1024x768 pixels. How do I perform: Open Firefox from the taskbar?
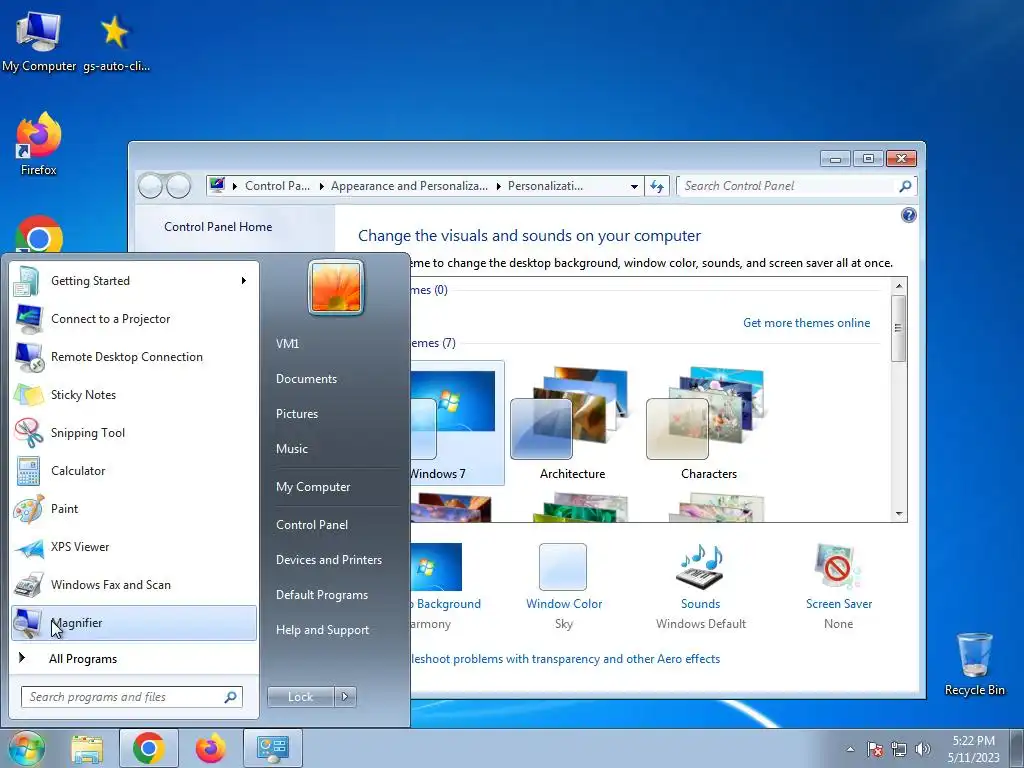click(210, 748)
